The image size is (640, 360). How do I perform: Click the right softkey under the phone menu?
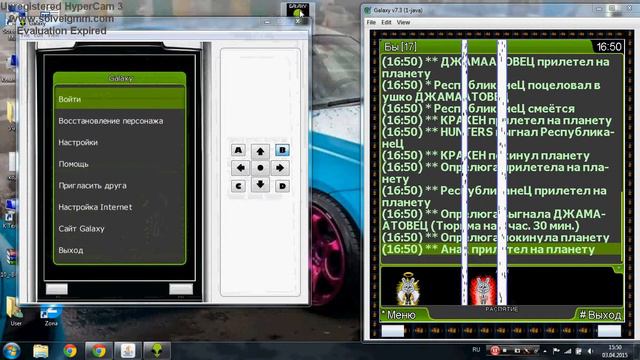pyautogui.click(x=181, y=289)
